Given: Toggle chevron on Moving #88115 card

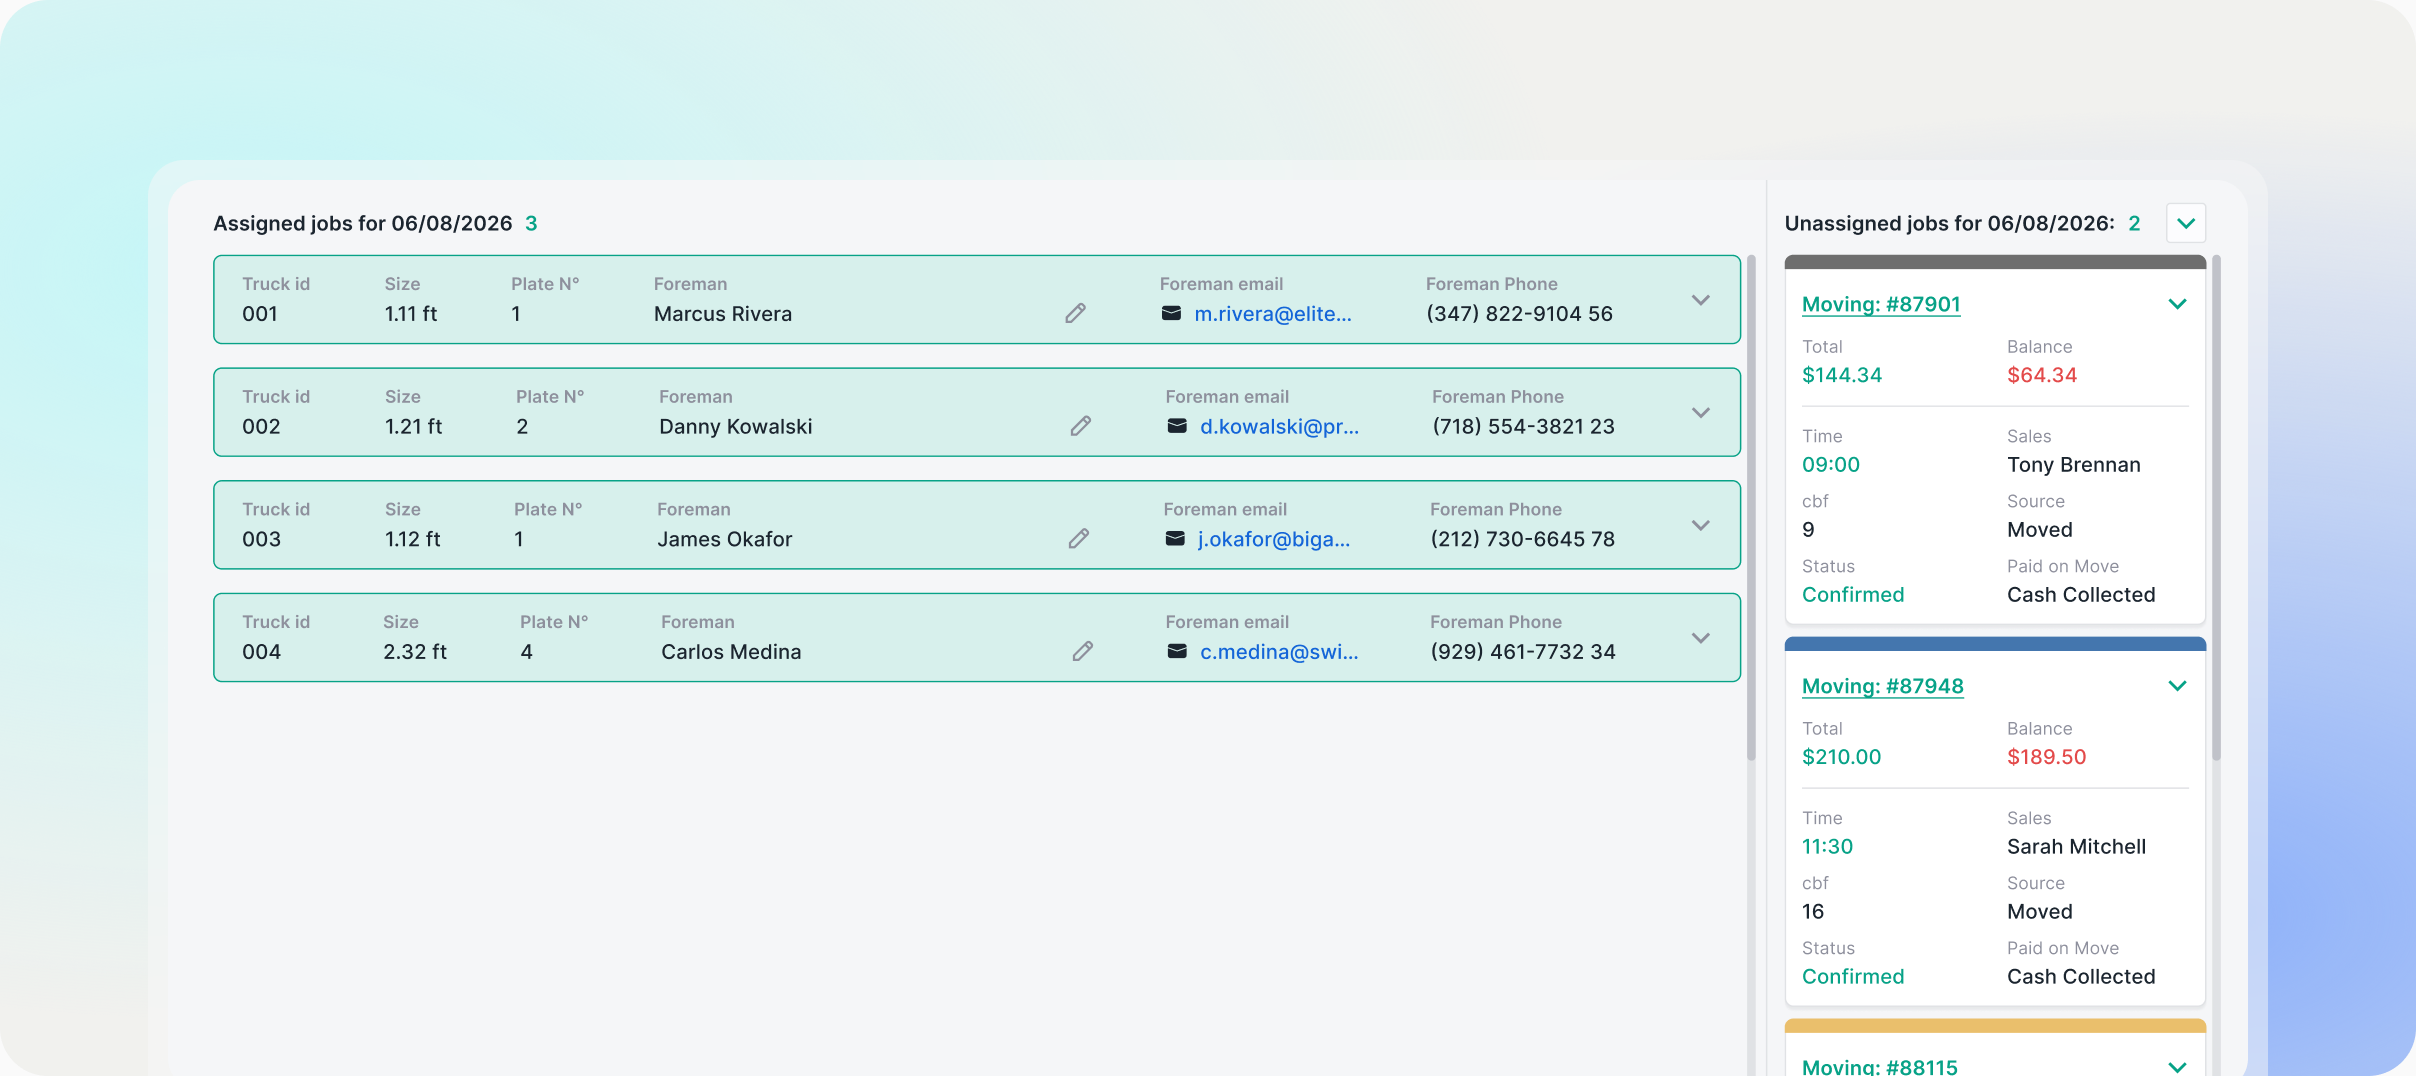Looking at the screenshot, I should coord(2177,1067).
